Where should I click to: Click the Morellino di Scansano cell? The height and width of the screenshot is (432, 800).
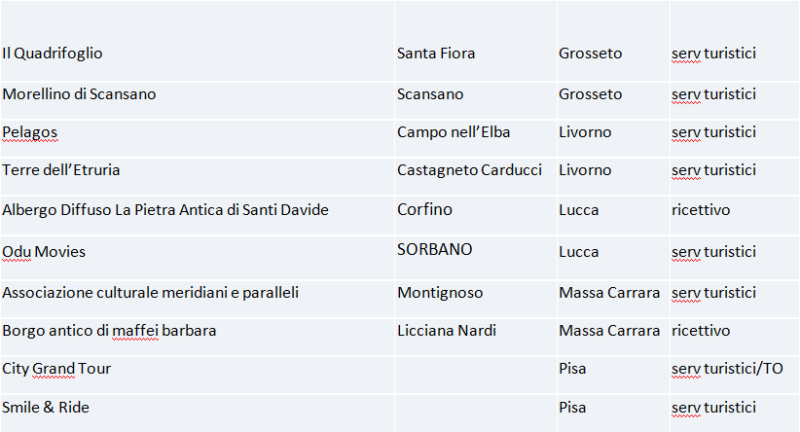[x=79, y=94]
